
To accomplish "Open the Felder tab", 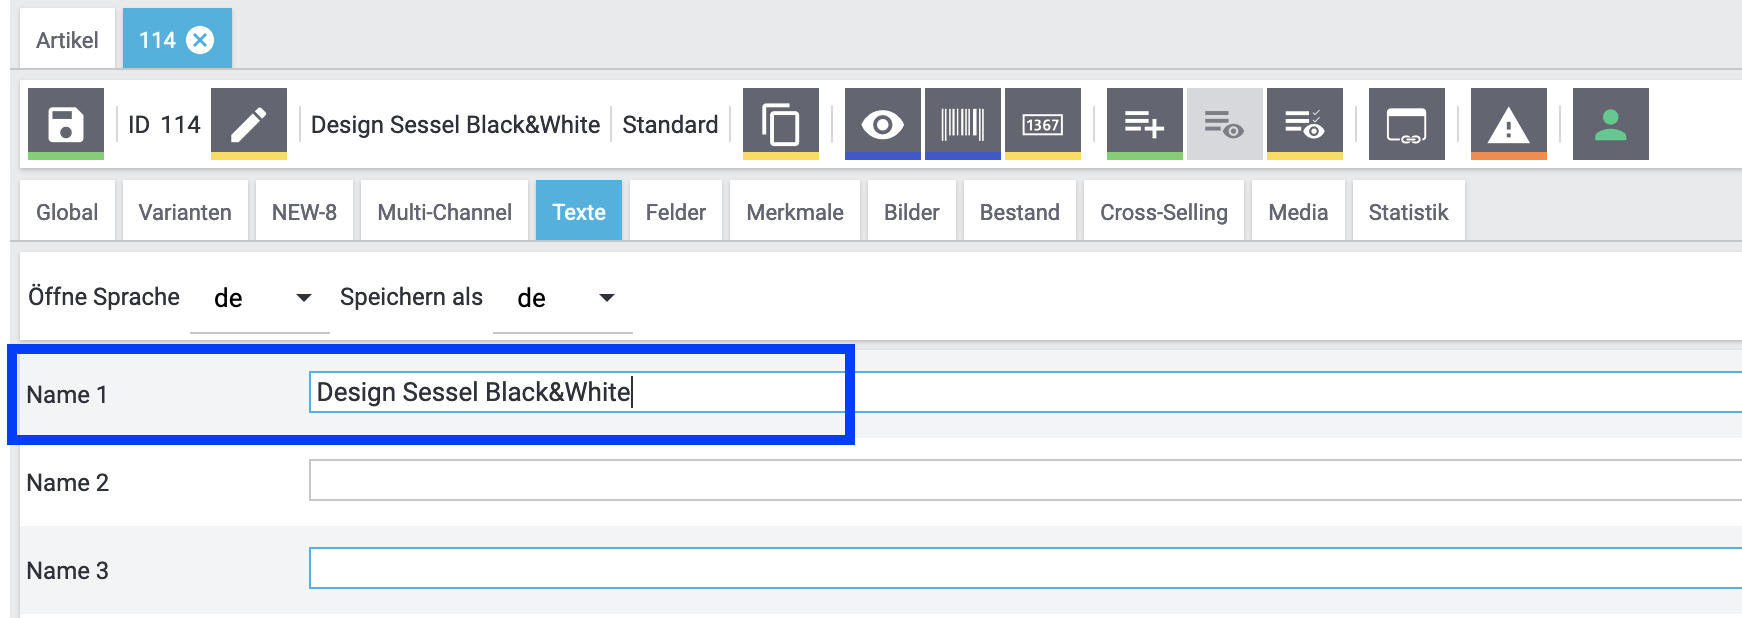I will (676, 212).
